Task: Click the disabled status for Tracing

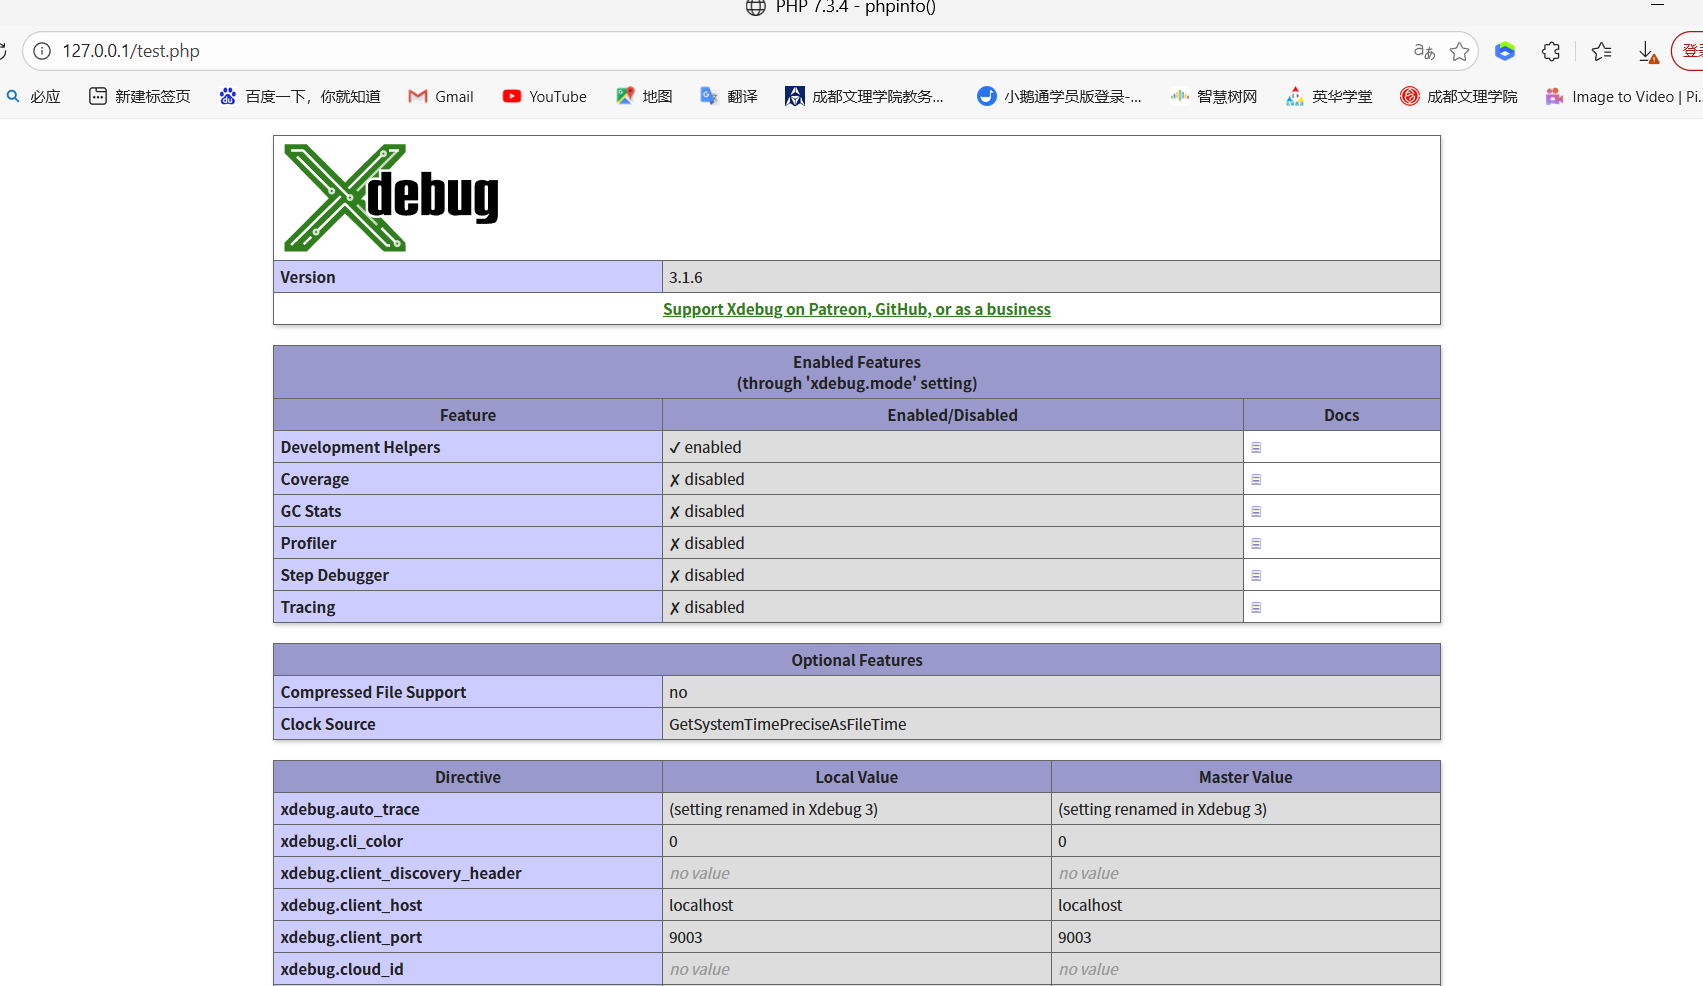Action: click(x=707, y=607)
